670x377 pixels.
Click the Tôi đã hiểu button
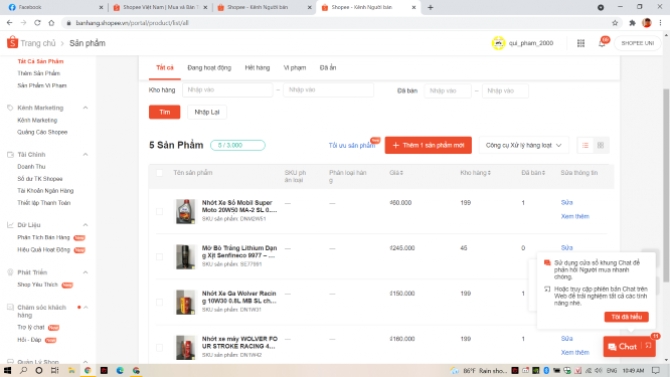coord(626,317)
